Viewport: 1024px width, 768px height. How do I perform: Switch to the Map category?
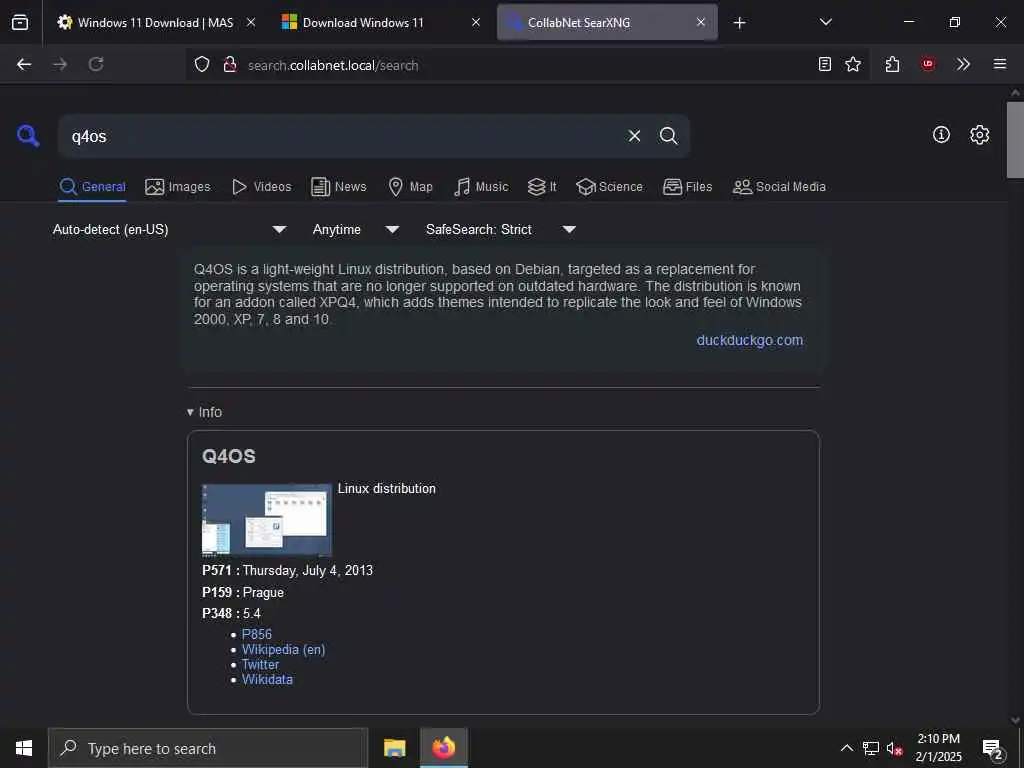[410, 187]
